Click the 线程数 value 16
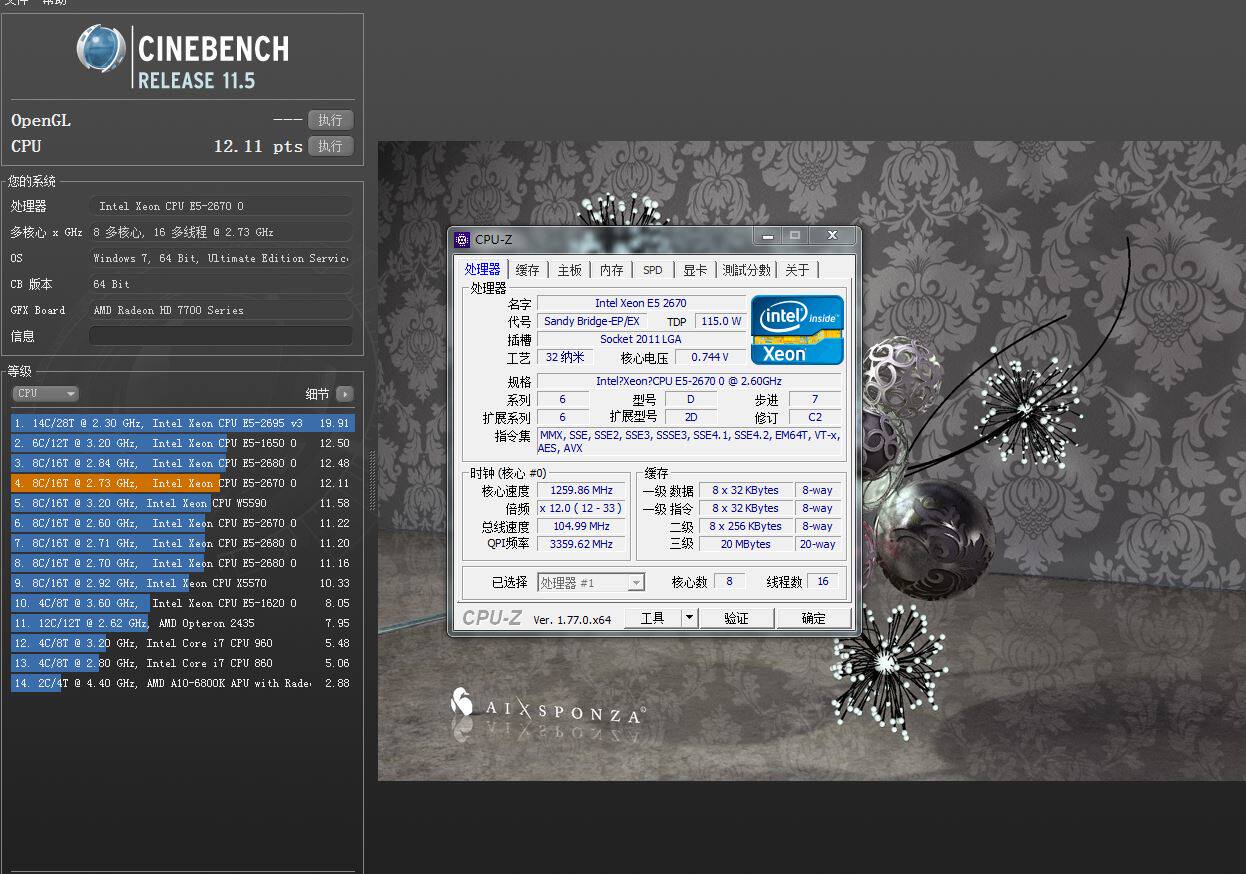This screenshot has width=1246, height=874. tap(823, 581)
